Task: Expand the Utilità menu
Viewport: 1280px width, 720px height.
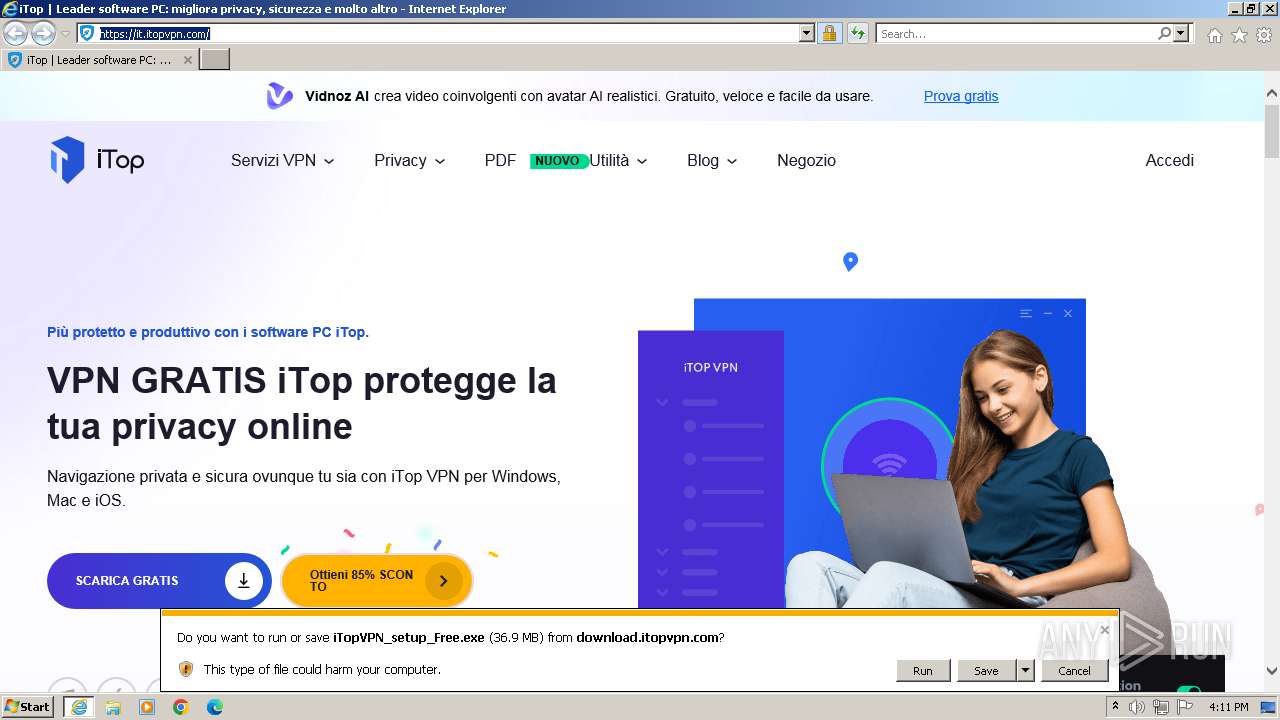Action: pos(619,160)
